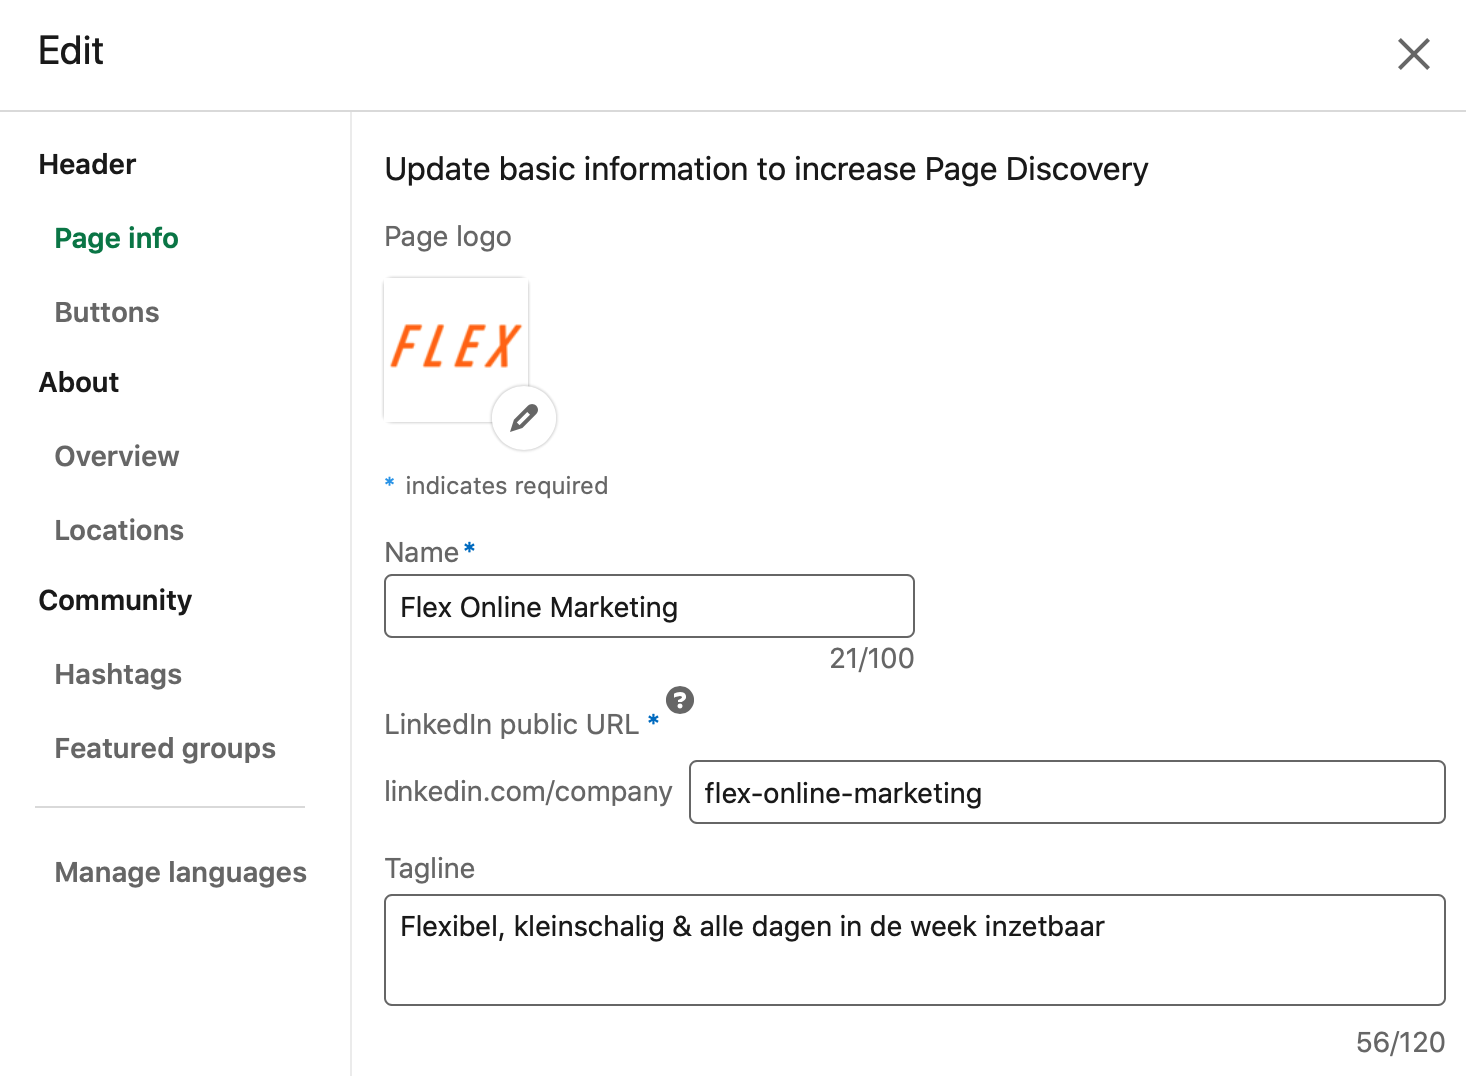Image resolution: width=1466 pixels, height=1076 pixels.
Task: Click the Header section heading
Action: click(87, 164)
